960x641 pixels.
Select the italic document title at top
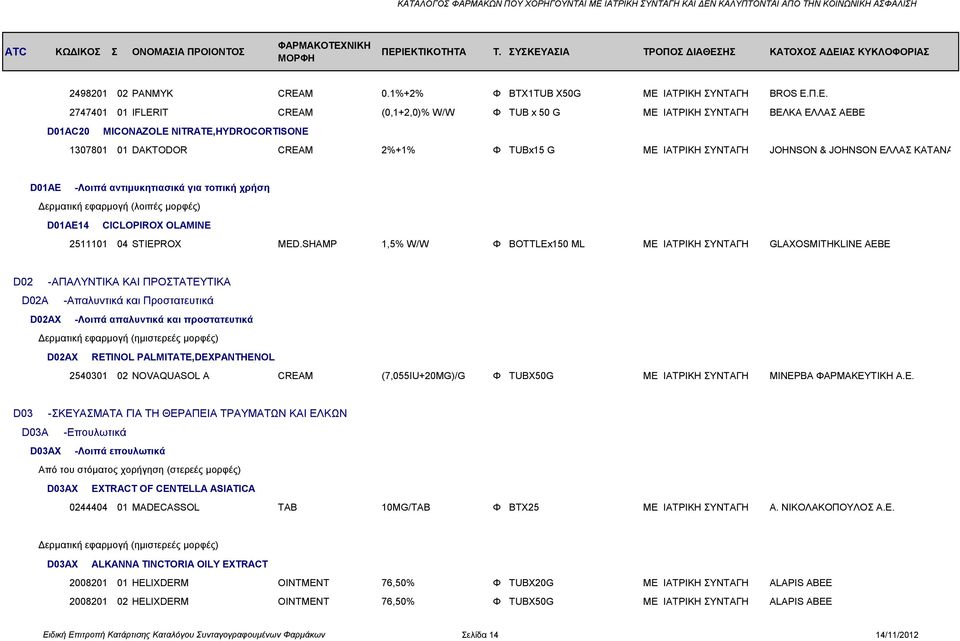point(657,4)
